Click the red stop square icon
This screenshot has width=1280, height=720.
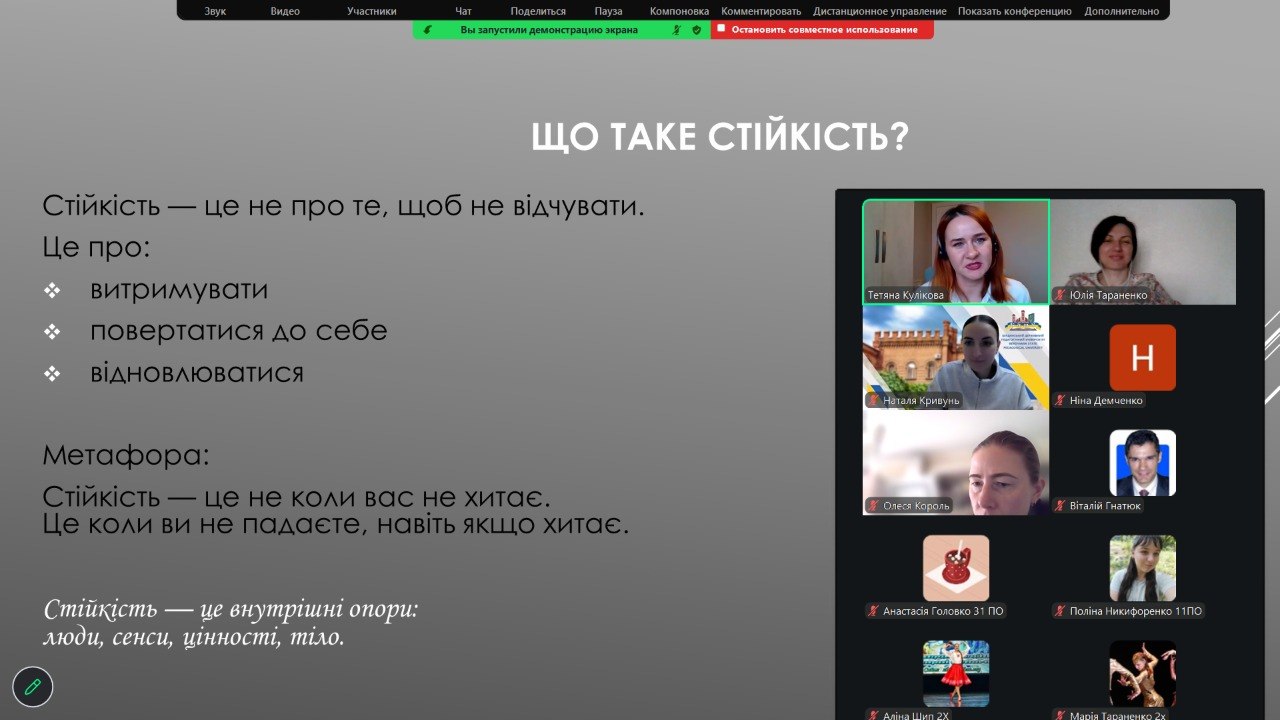[721, 30]
